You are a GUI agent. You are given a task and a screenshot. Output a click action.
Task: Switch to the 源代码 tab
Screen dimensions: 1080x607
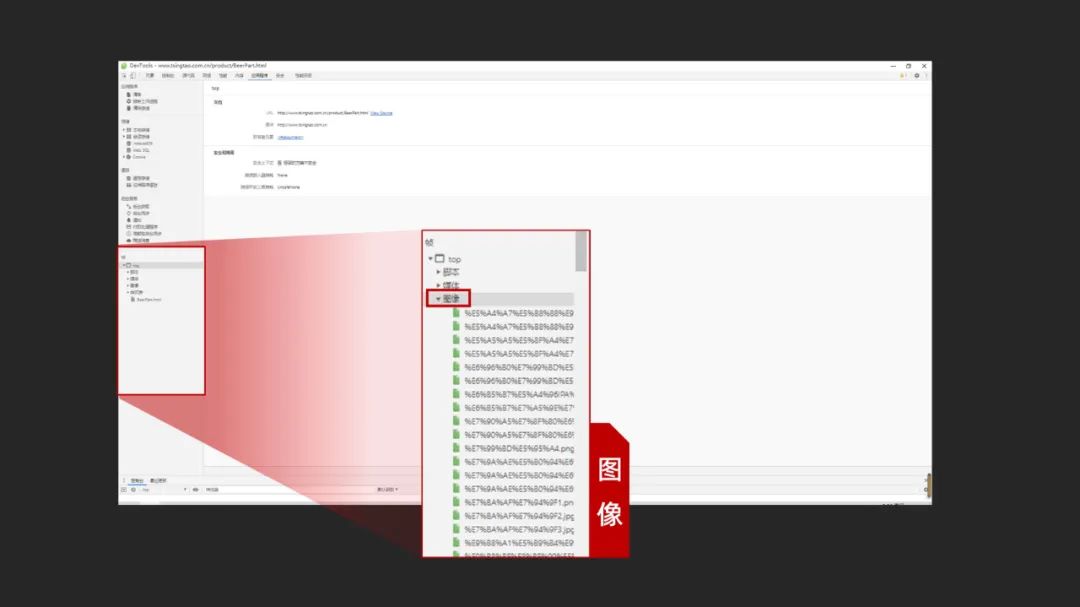point(188,76)
